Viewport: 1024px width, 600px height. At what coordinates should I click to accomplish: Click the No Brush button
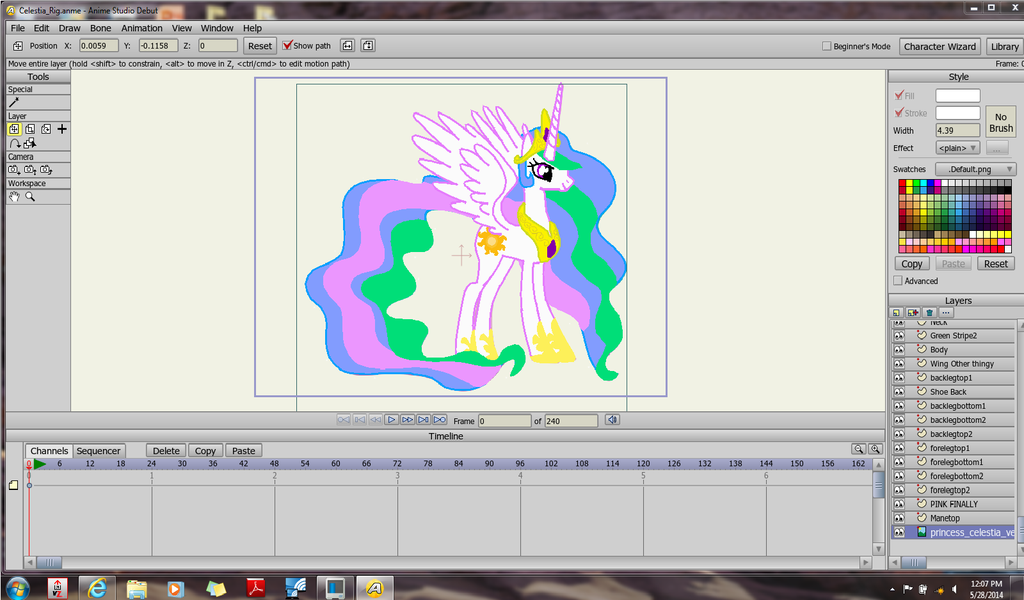pyautogui.click(x=1000, y=122)
